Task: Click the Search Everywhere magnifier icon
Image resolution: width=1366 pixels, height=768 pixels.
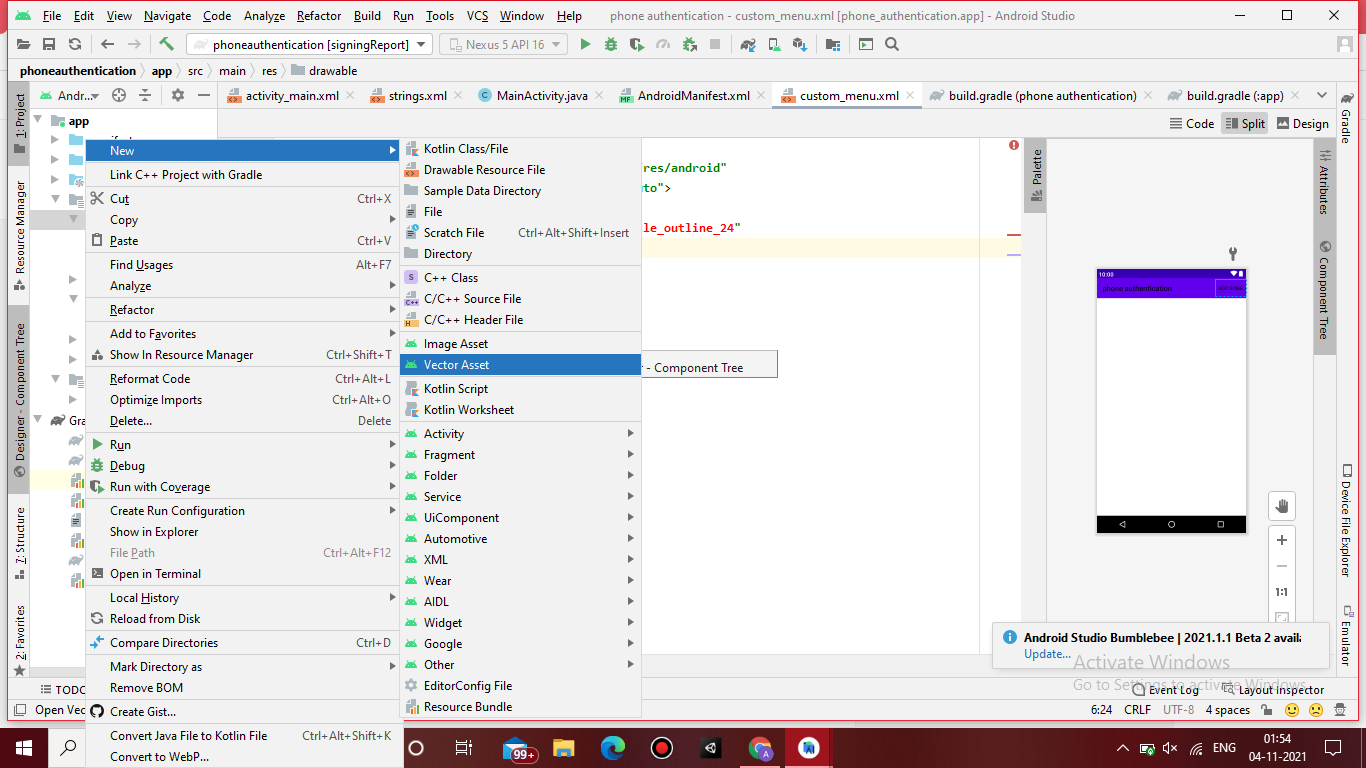Action: [892, 44]
